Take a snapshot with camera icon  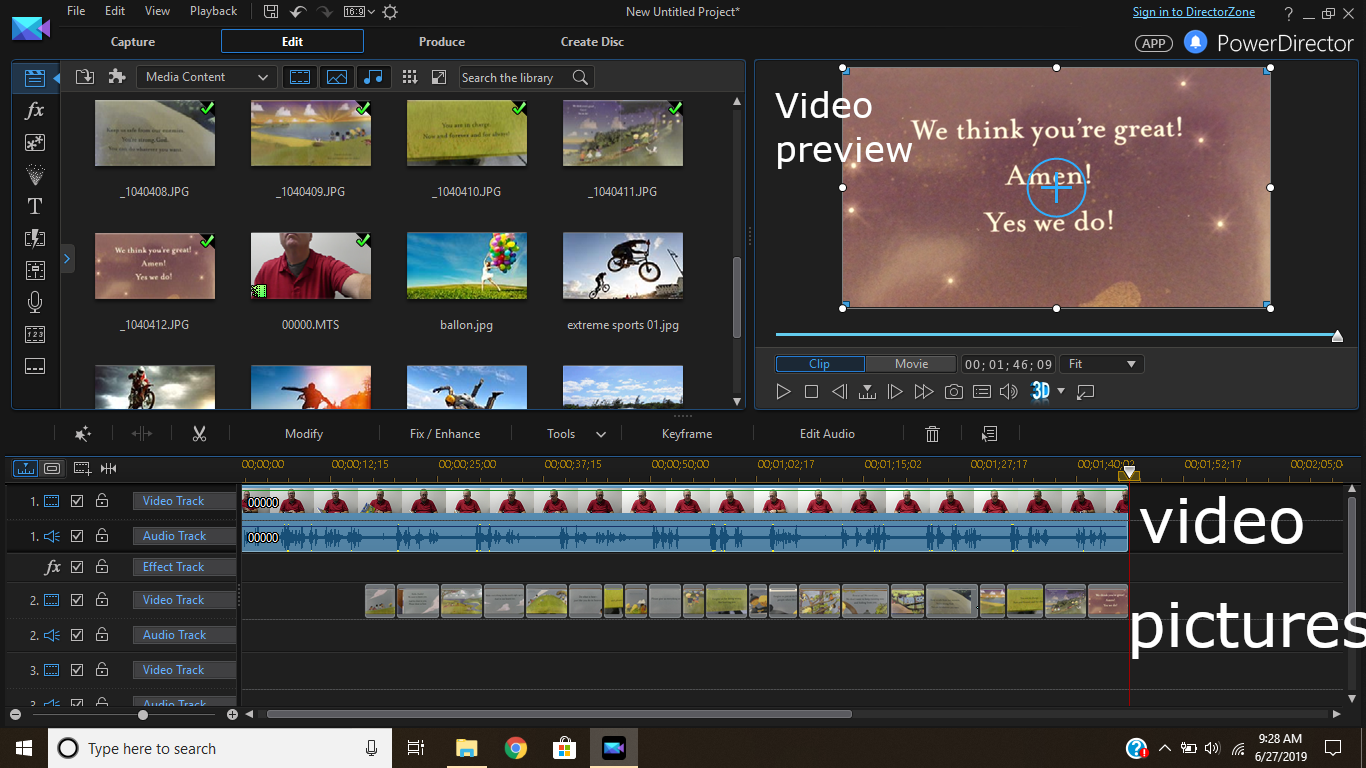954,392
